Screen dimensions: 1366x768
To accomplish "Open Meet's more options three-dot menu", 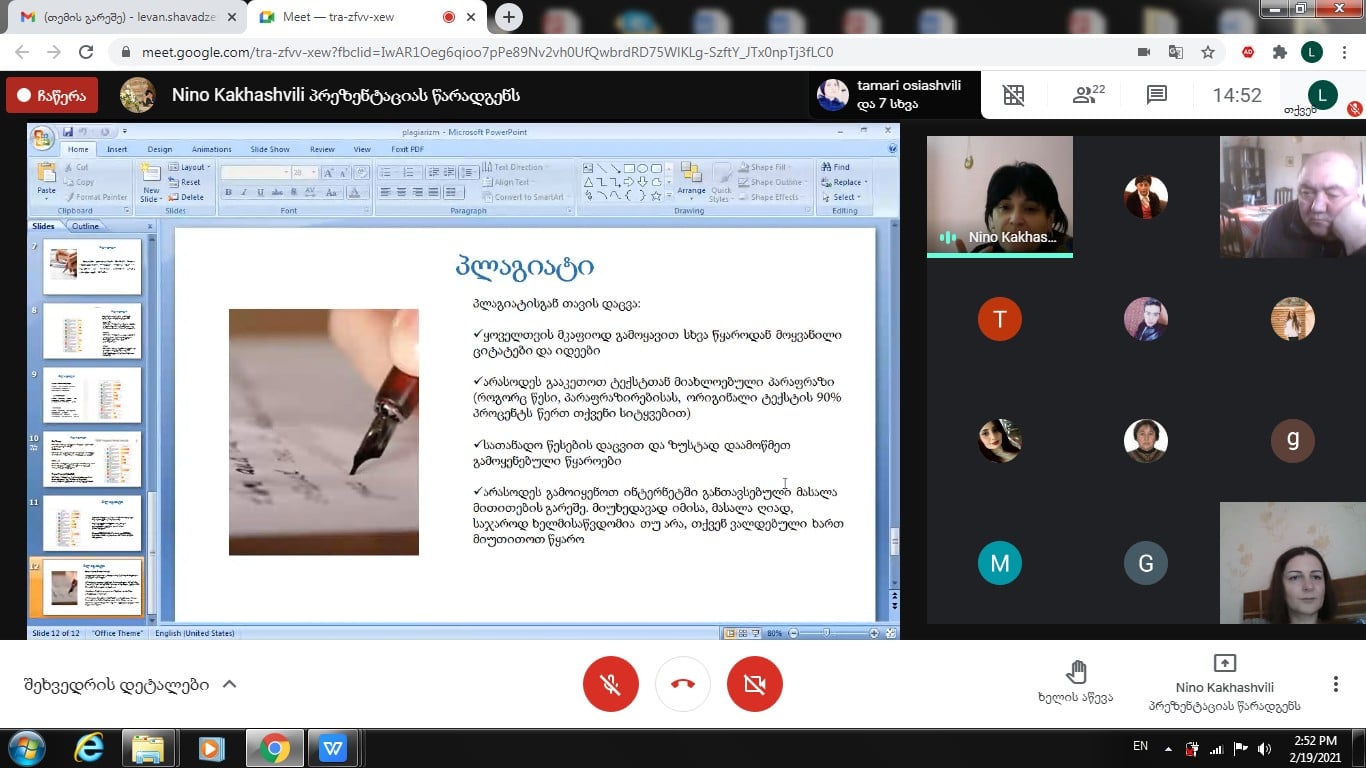I will pos(1335,684).
